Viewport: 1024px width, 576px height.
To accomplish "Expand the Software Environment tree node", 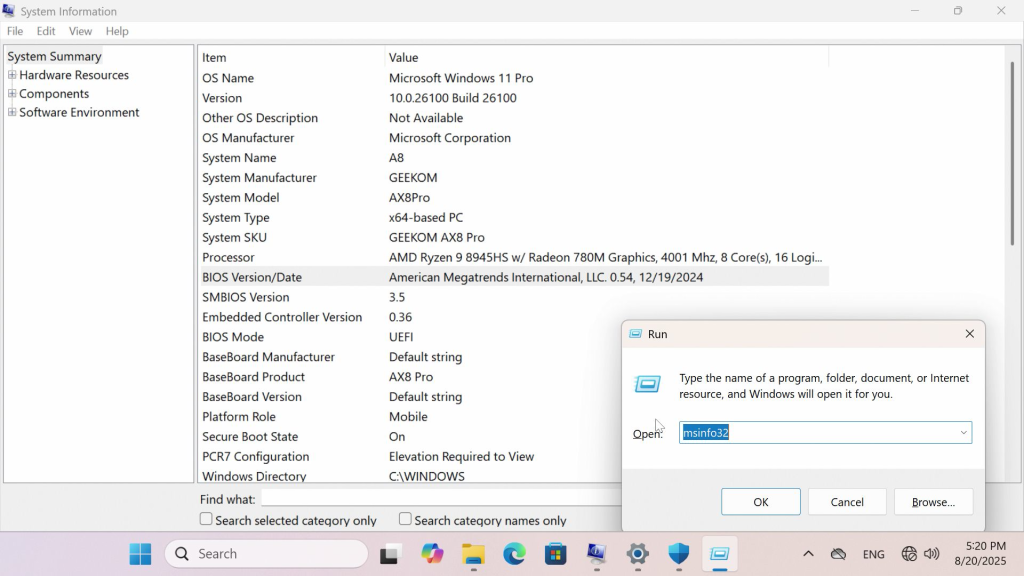I will (x=12, y=112).
